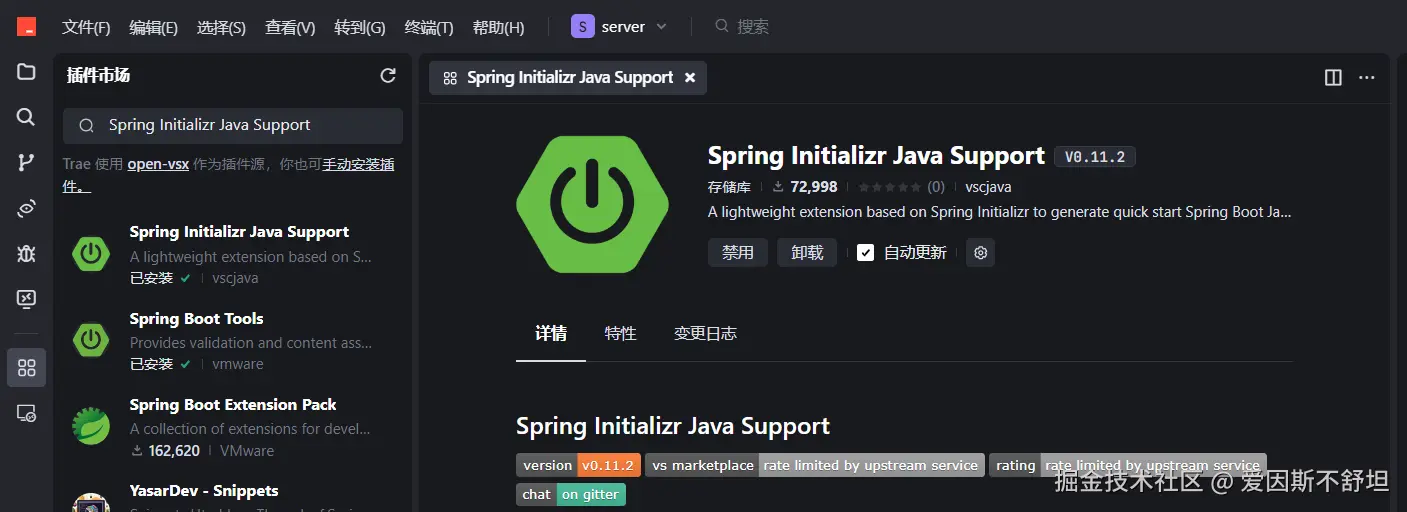Open the 转到(G) menu
Viewport: 1407px width, 512px height.
[360, 27]
